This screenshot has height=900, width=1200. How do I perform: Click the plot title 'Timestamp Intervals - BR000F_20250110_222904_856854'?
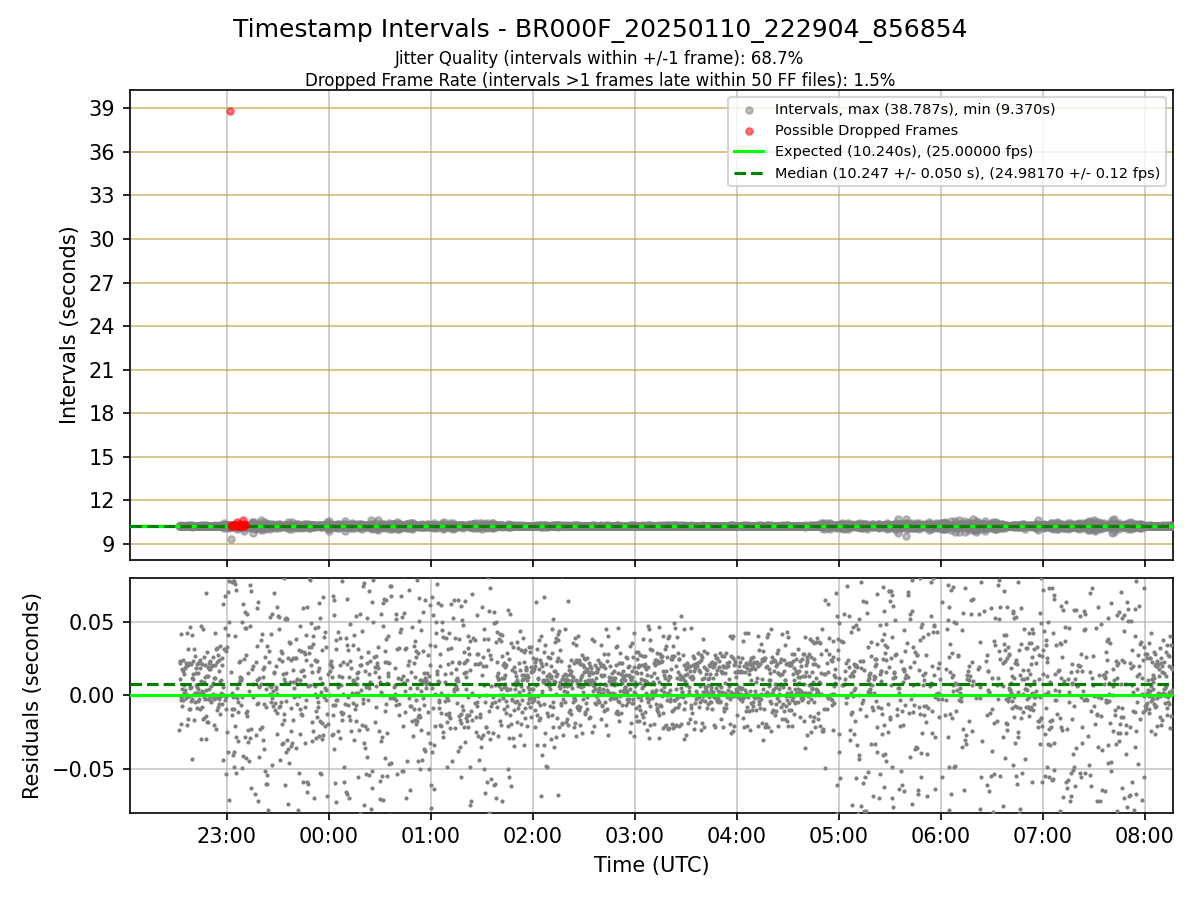(x=600, y=29)
